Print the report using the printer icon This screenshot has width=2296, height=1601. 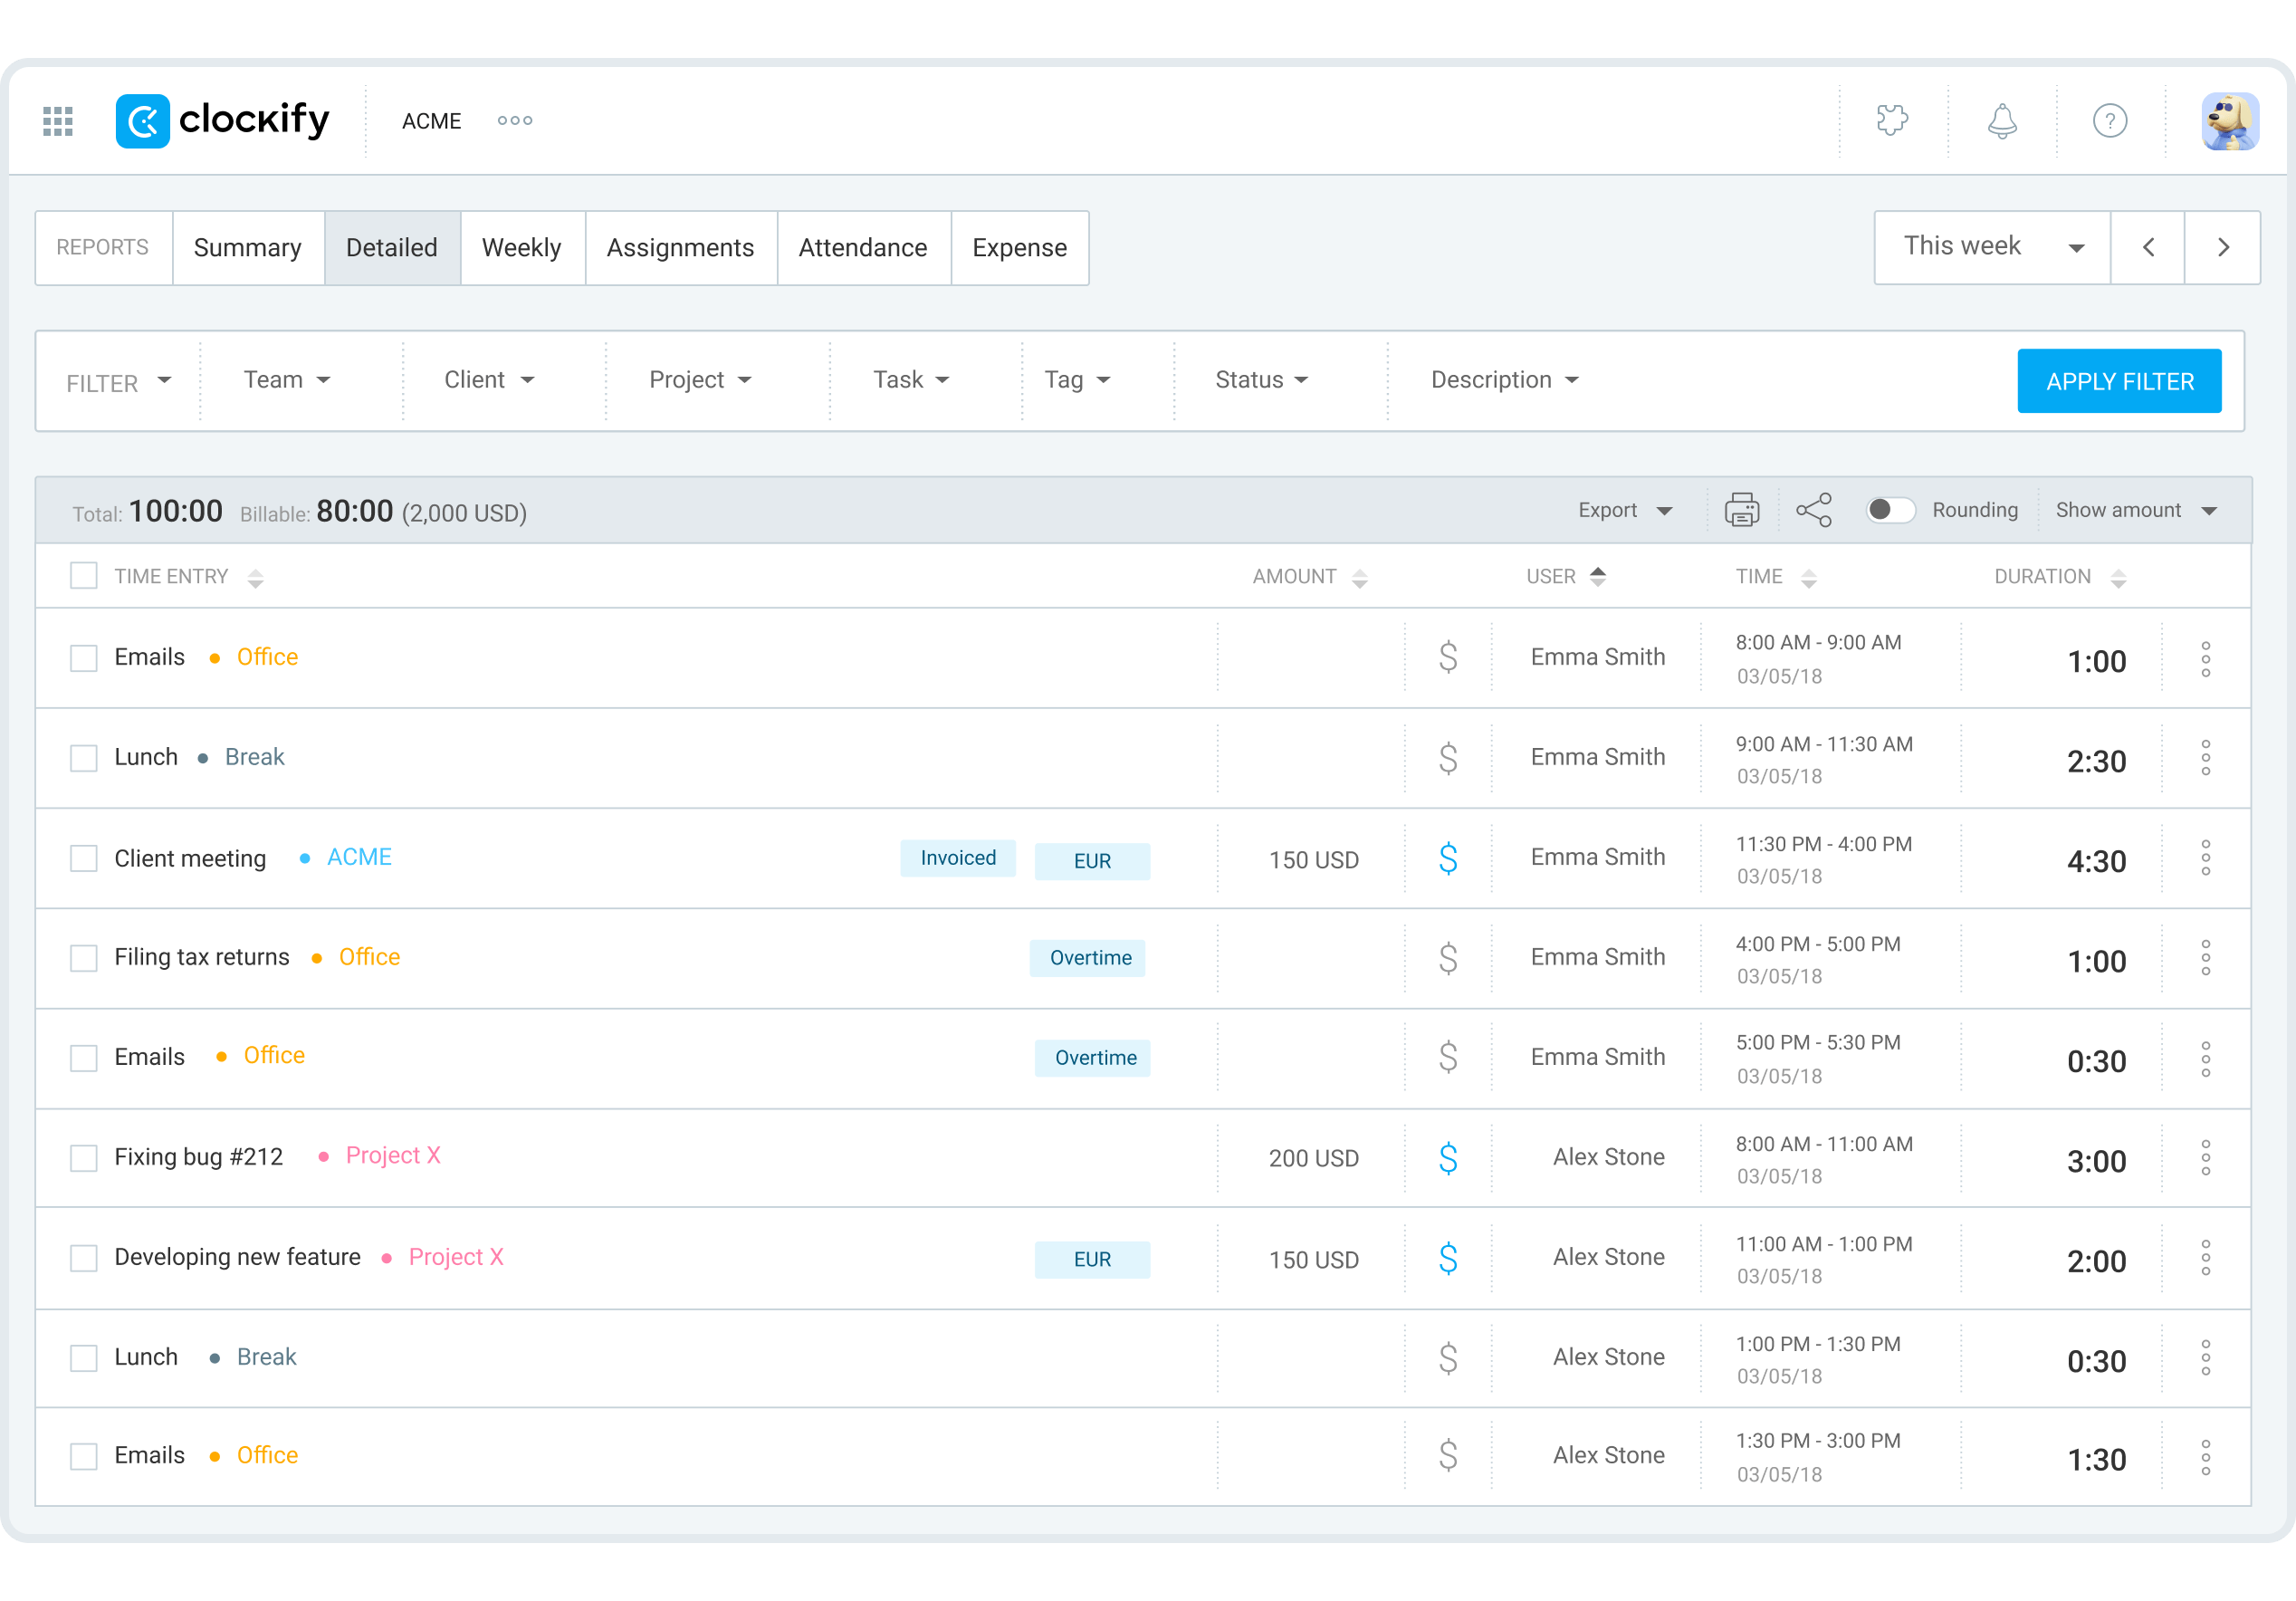(1742, 510)
